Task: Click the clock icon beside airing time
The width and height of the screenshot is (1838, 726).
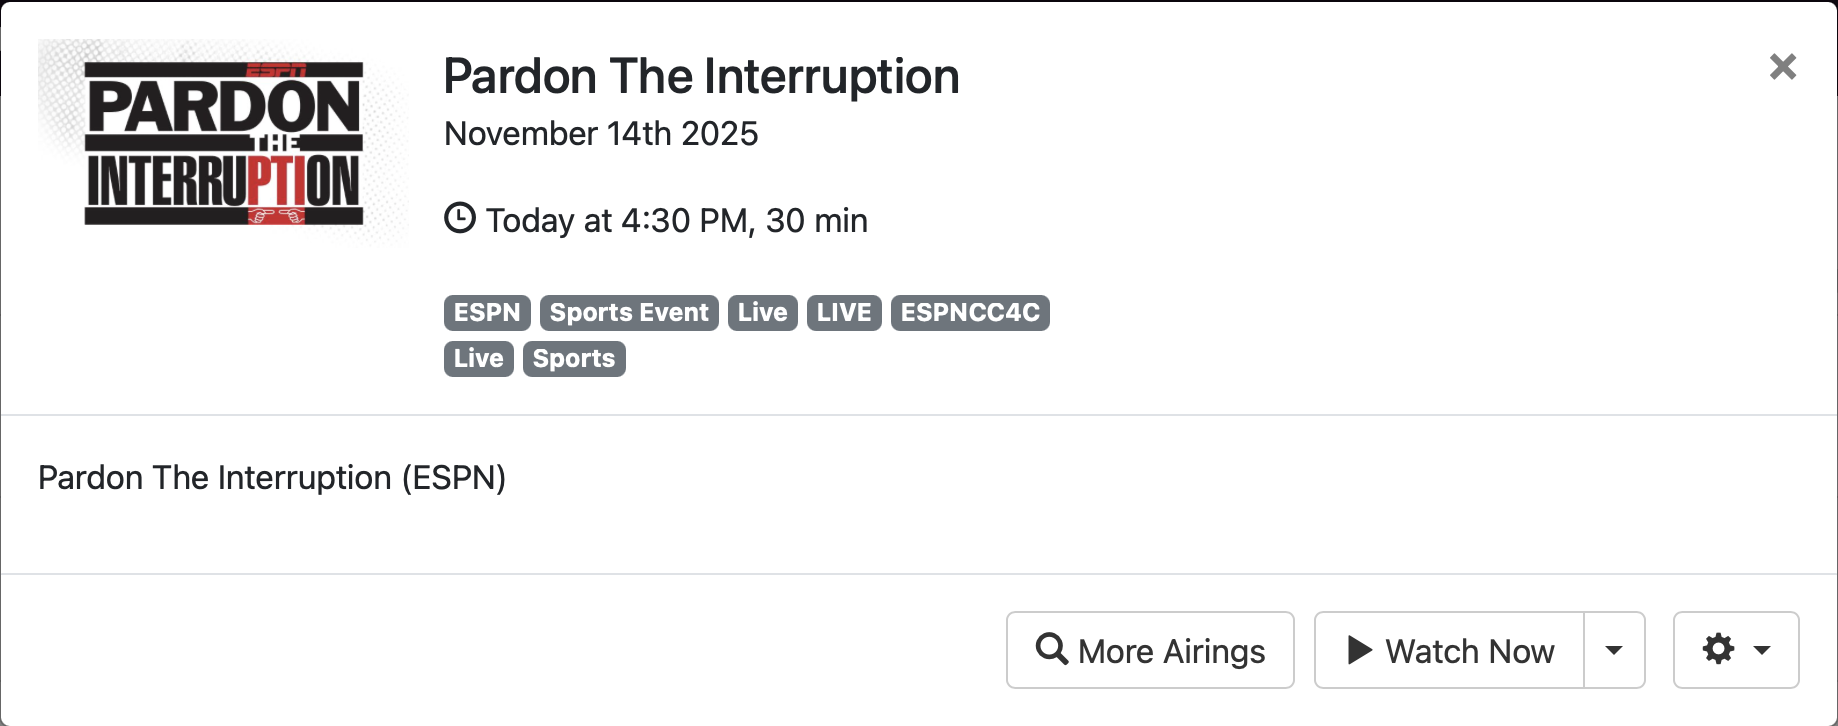Action: [x=460, y=218]
